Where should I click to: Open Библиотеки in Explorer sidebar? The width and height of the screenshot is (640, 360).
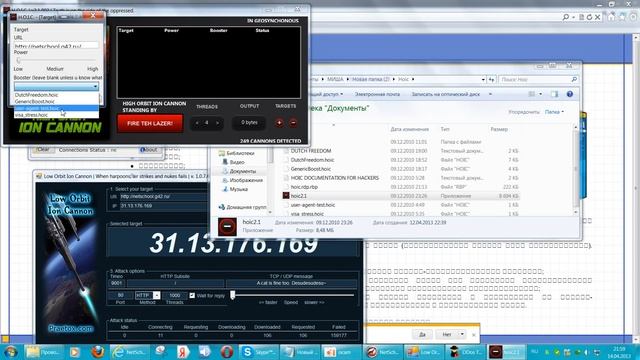[240, 153]
